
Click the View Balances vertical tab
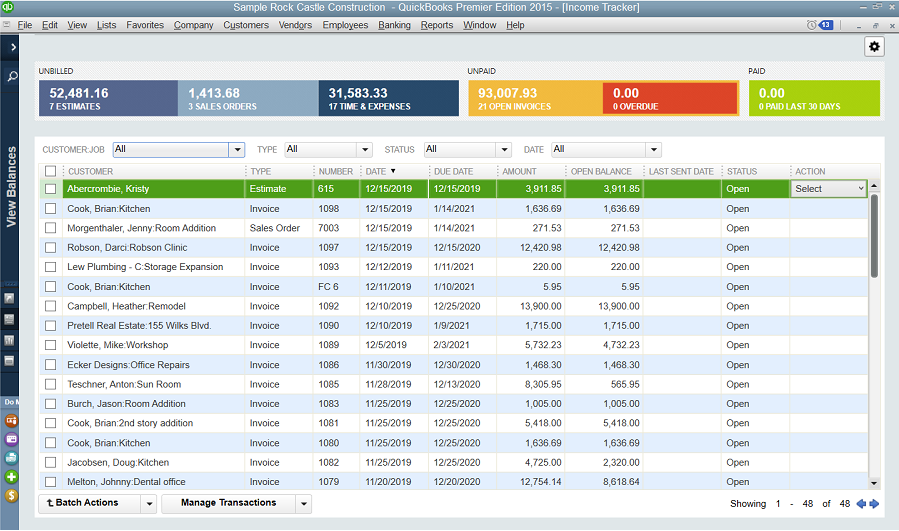click(11, 187)
